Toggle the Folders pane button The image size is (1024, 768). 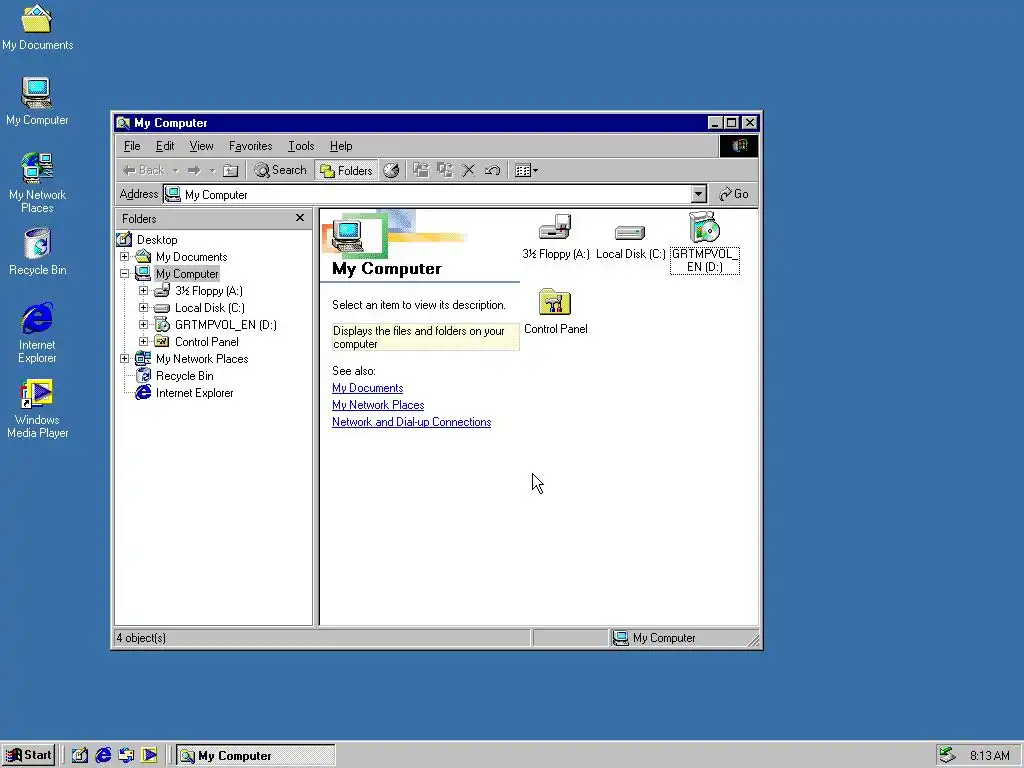pyautogui.click(x=346, y=170)
